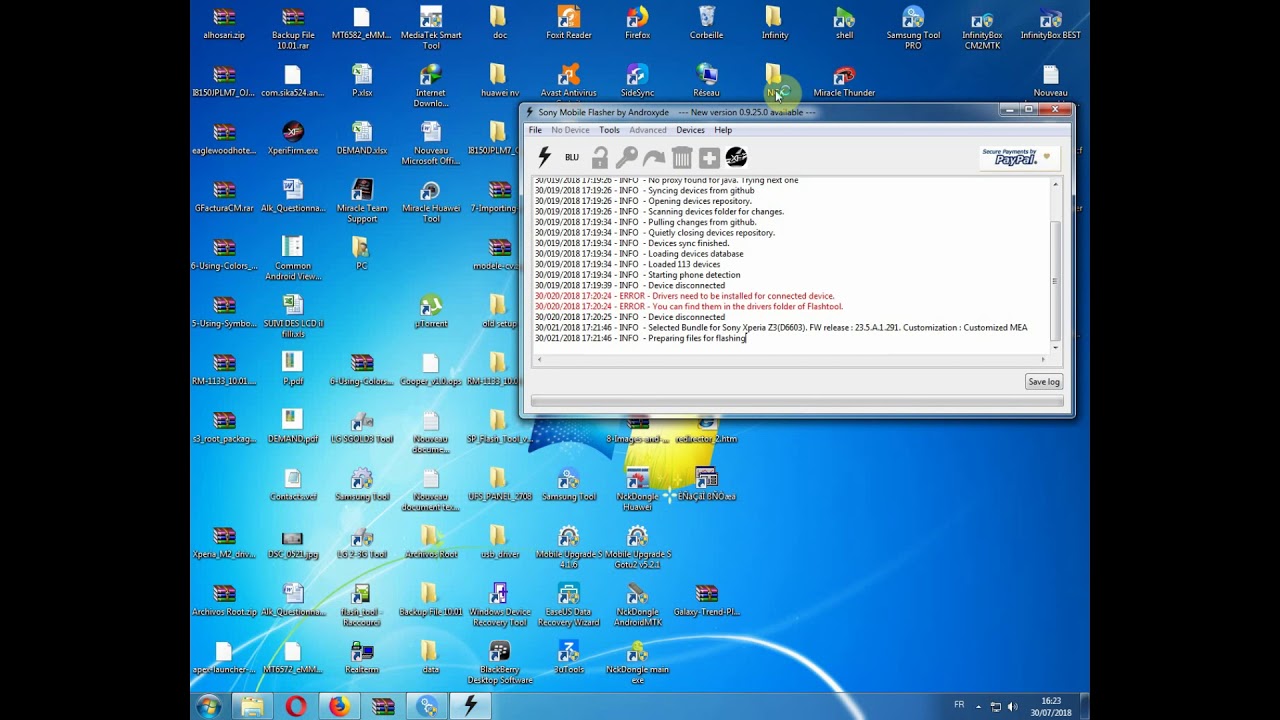
Task: Select the Firefox desktop shortcut
Action: (x=638, y=23)
